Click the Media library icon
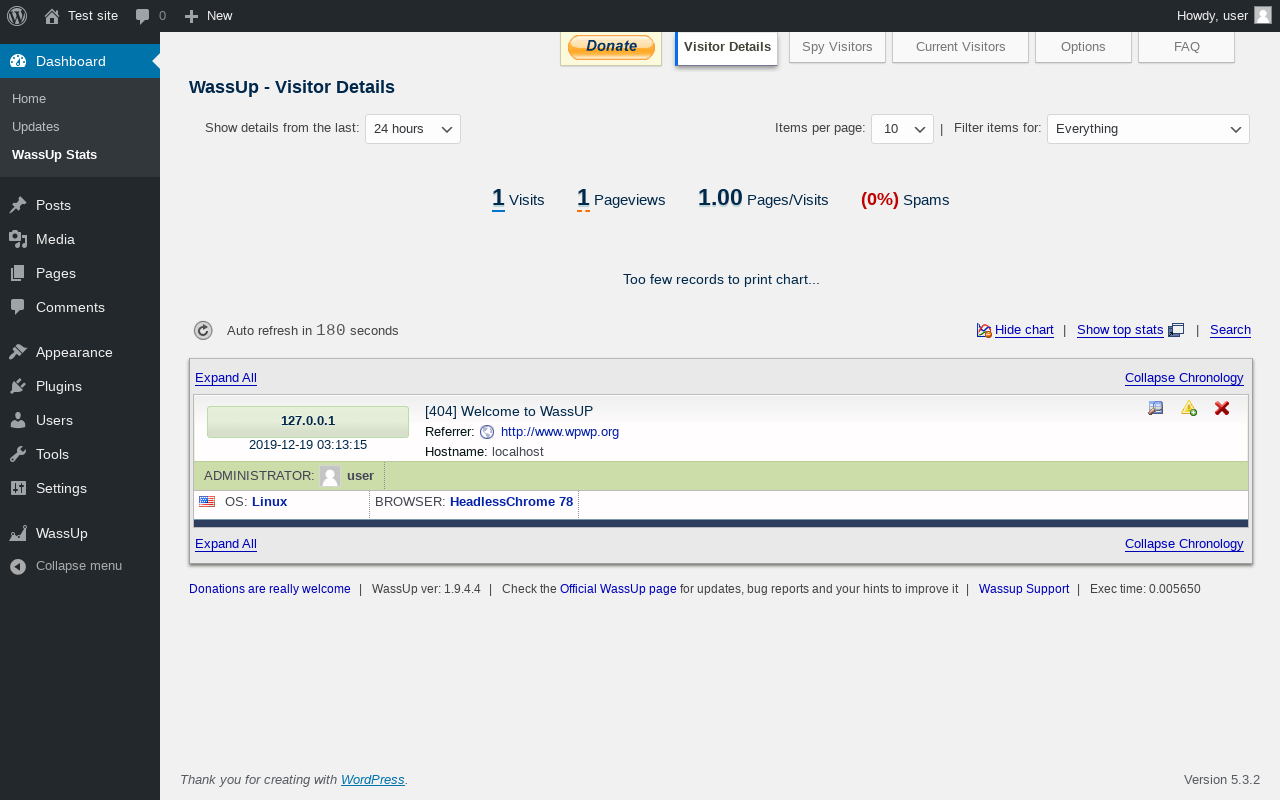 tap(18, 239)
